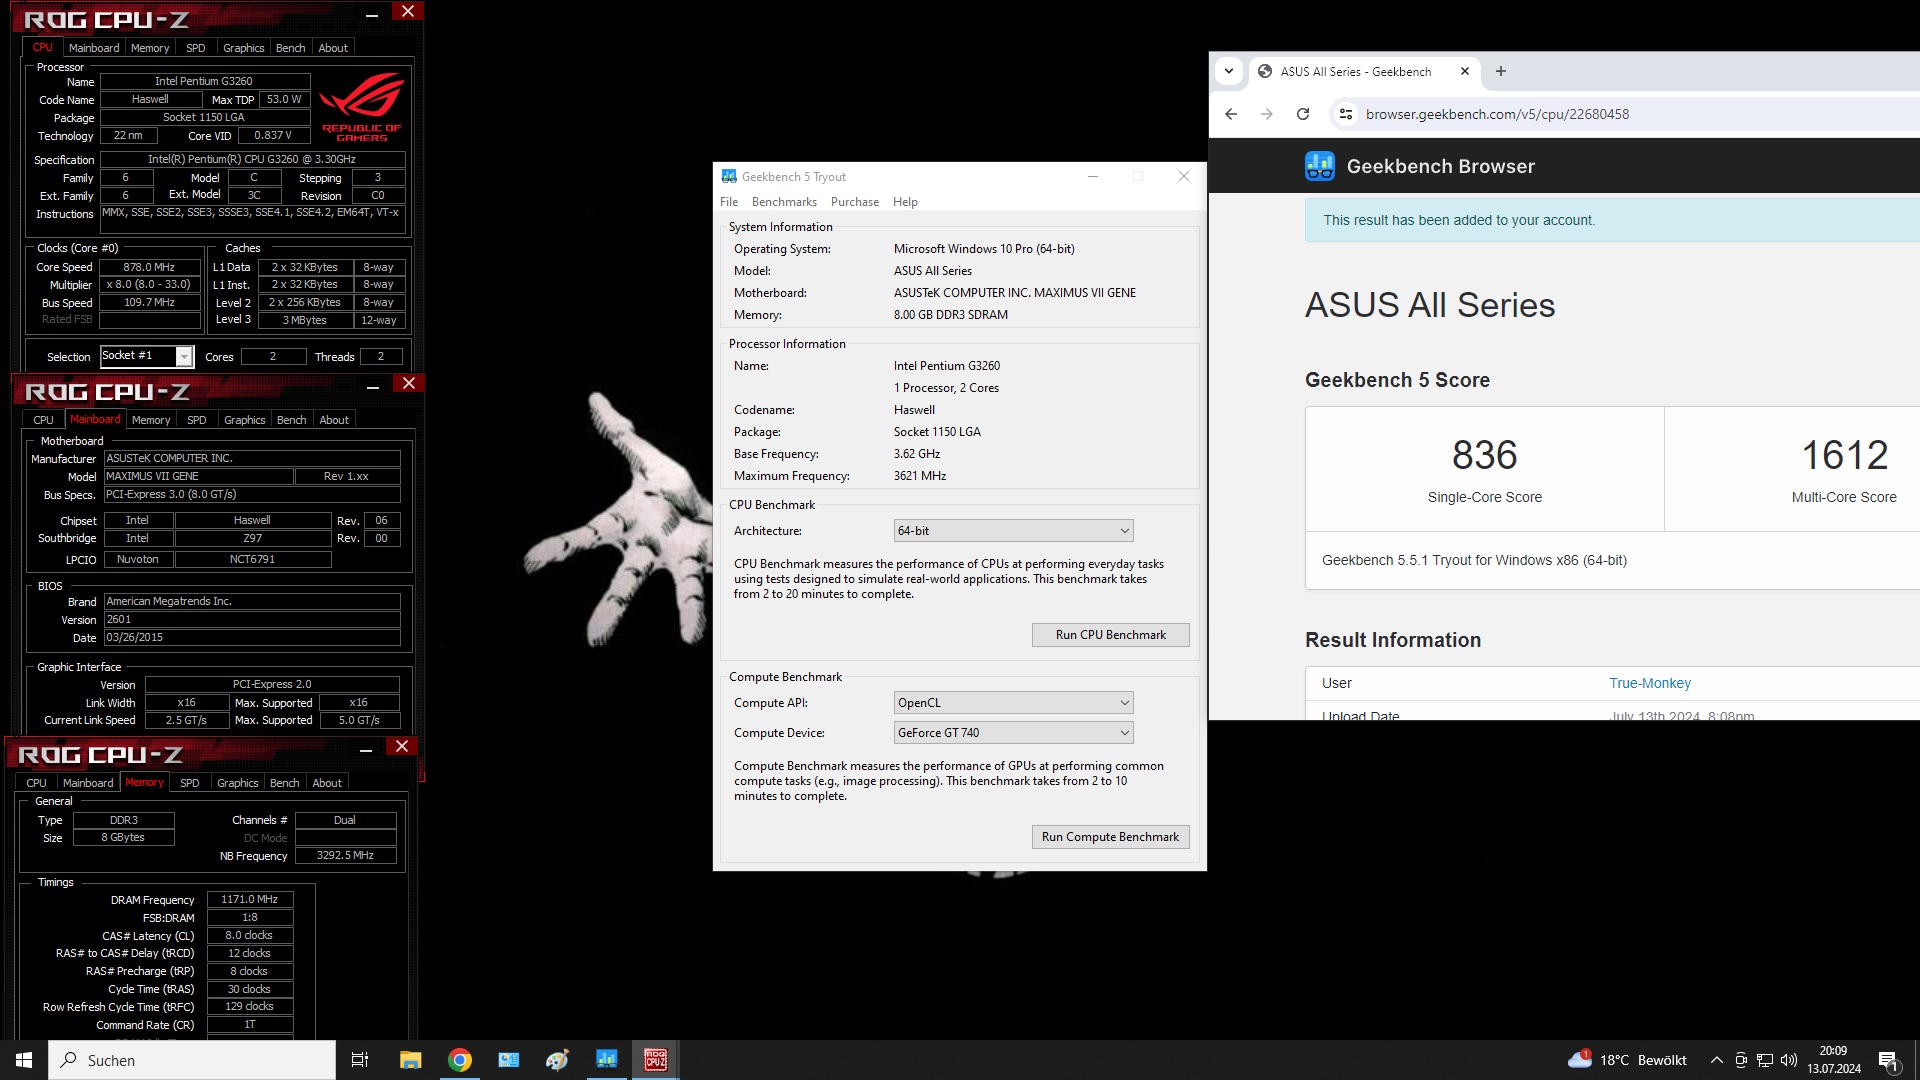The image size is (1920, 1080).
Task: Open the Paint app from the taskbar
Action: click(x=557, y=1060)
